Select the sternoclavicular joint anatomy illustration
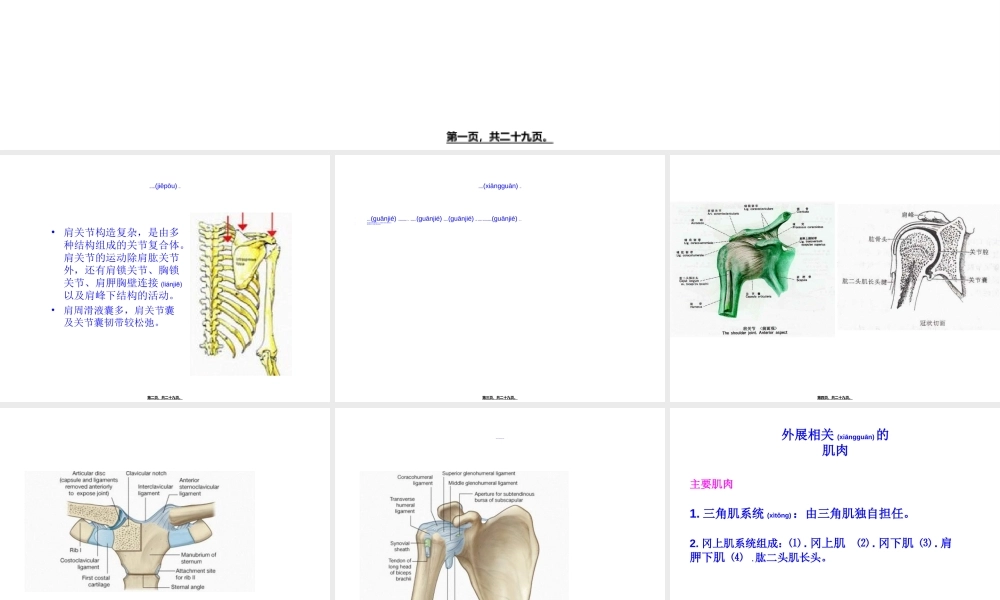This screenshot has height=600, width=1000. (139, 530)
